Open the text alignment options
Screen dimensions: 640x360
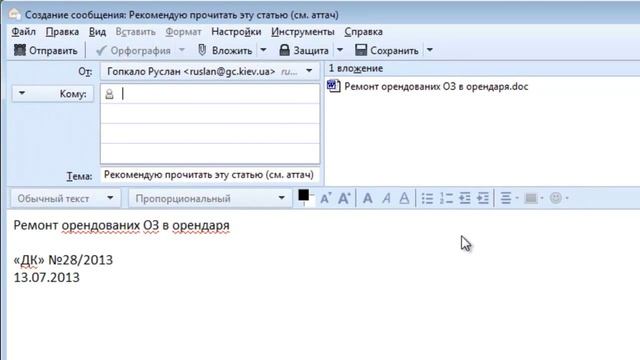509,198
